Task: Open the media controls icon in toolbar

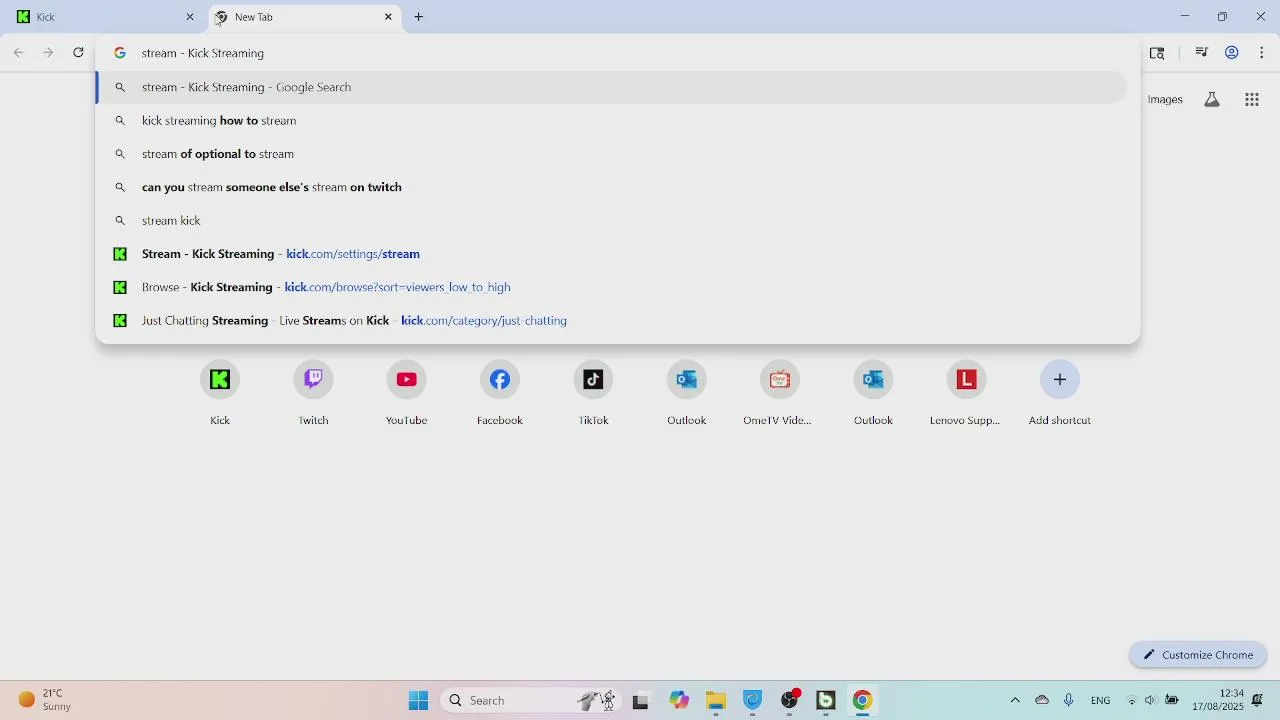Action: coord(1202,53)
